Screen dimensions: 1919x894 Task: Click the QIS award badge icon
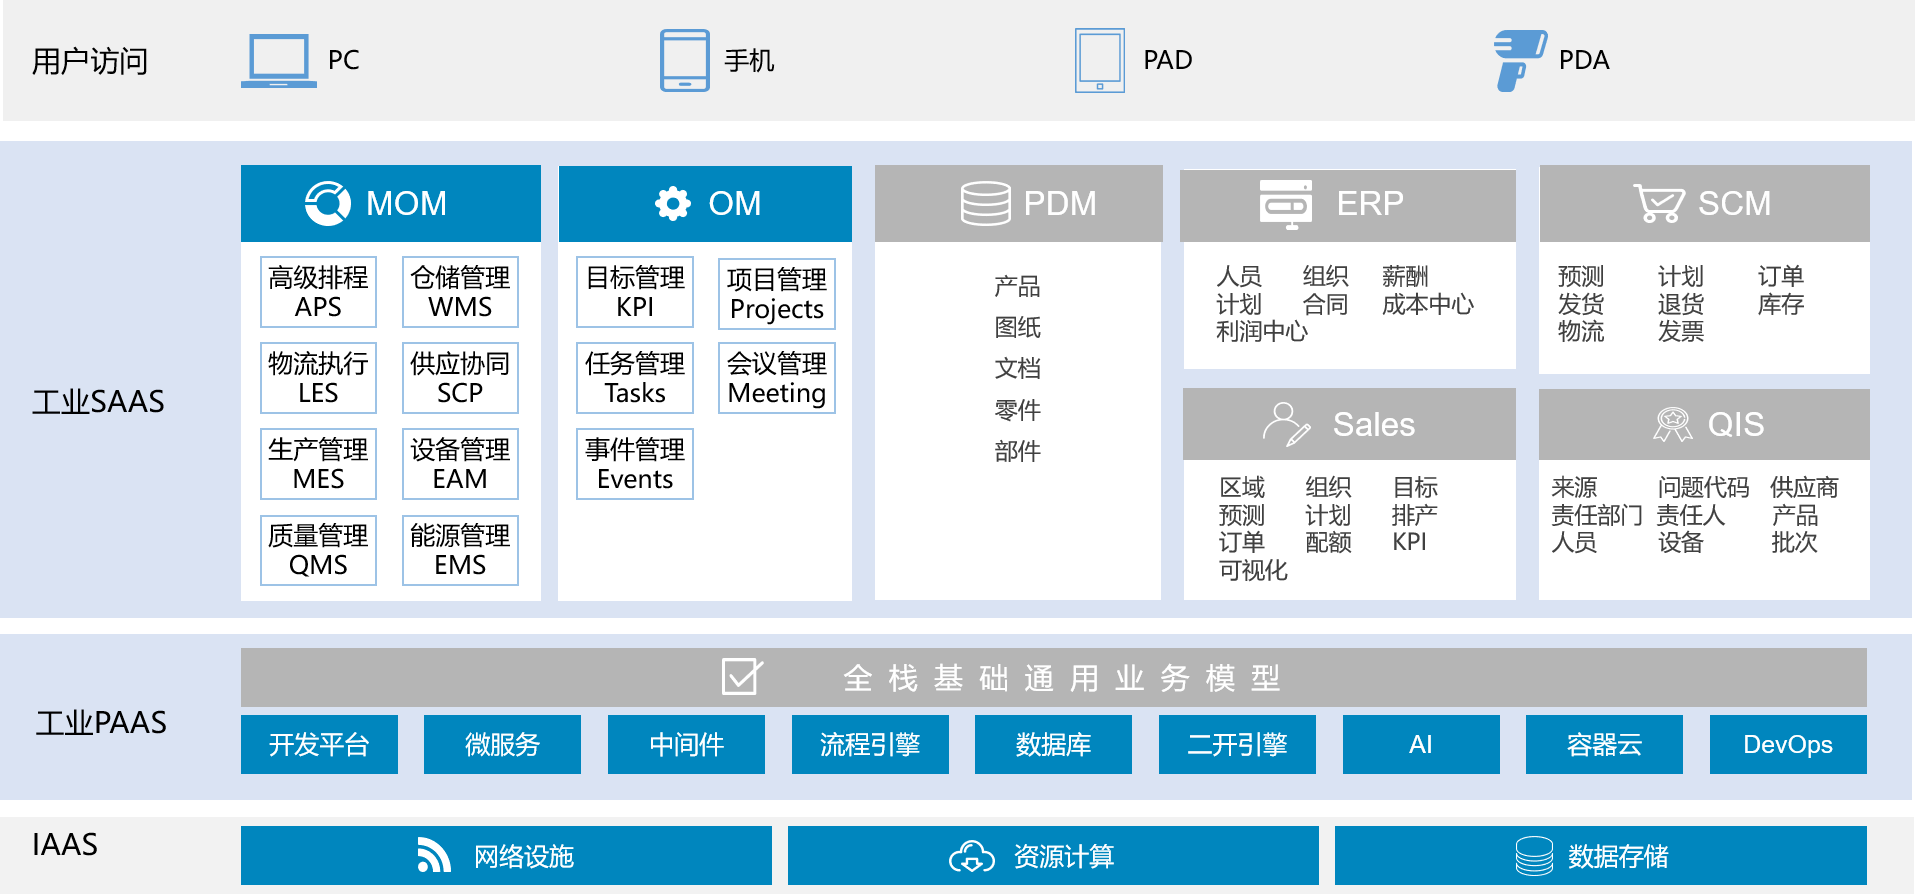(1672, 424)
